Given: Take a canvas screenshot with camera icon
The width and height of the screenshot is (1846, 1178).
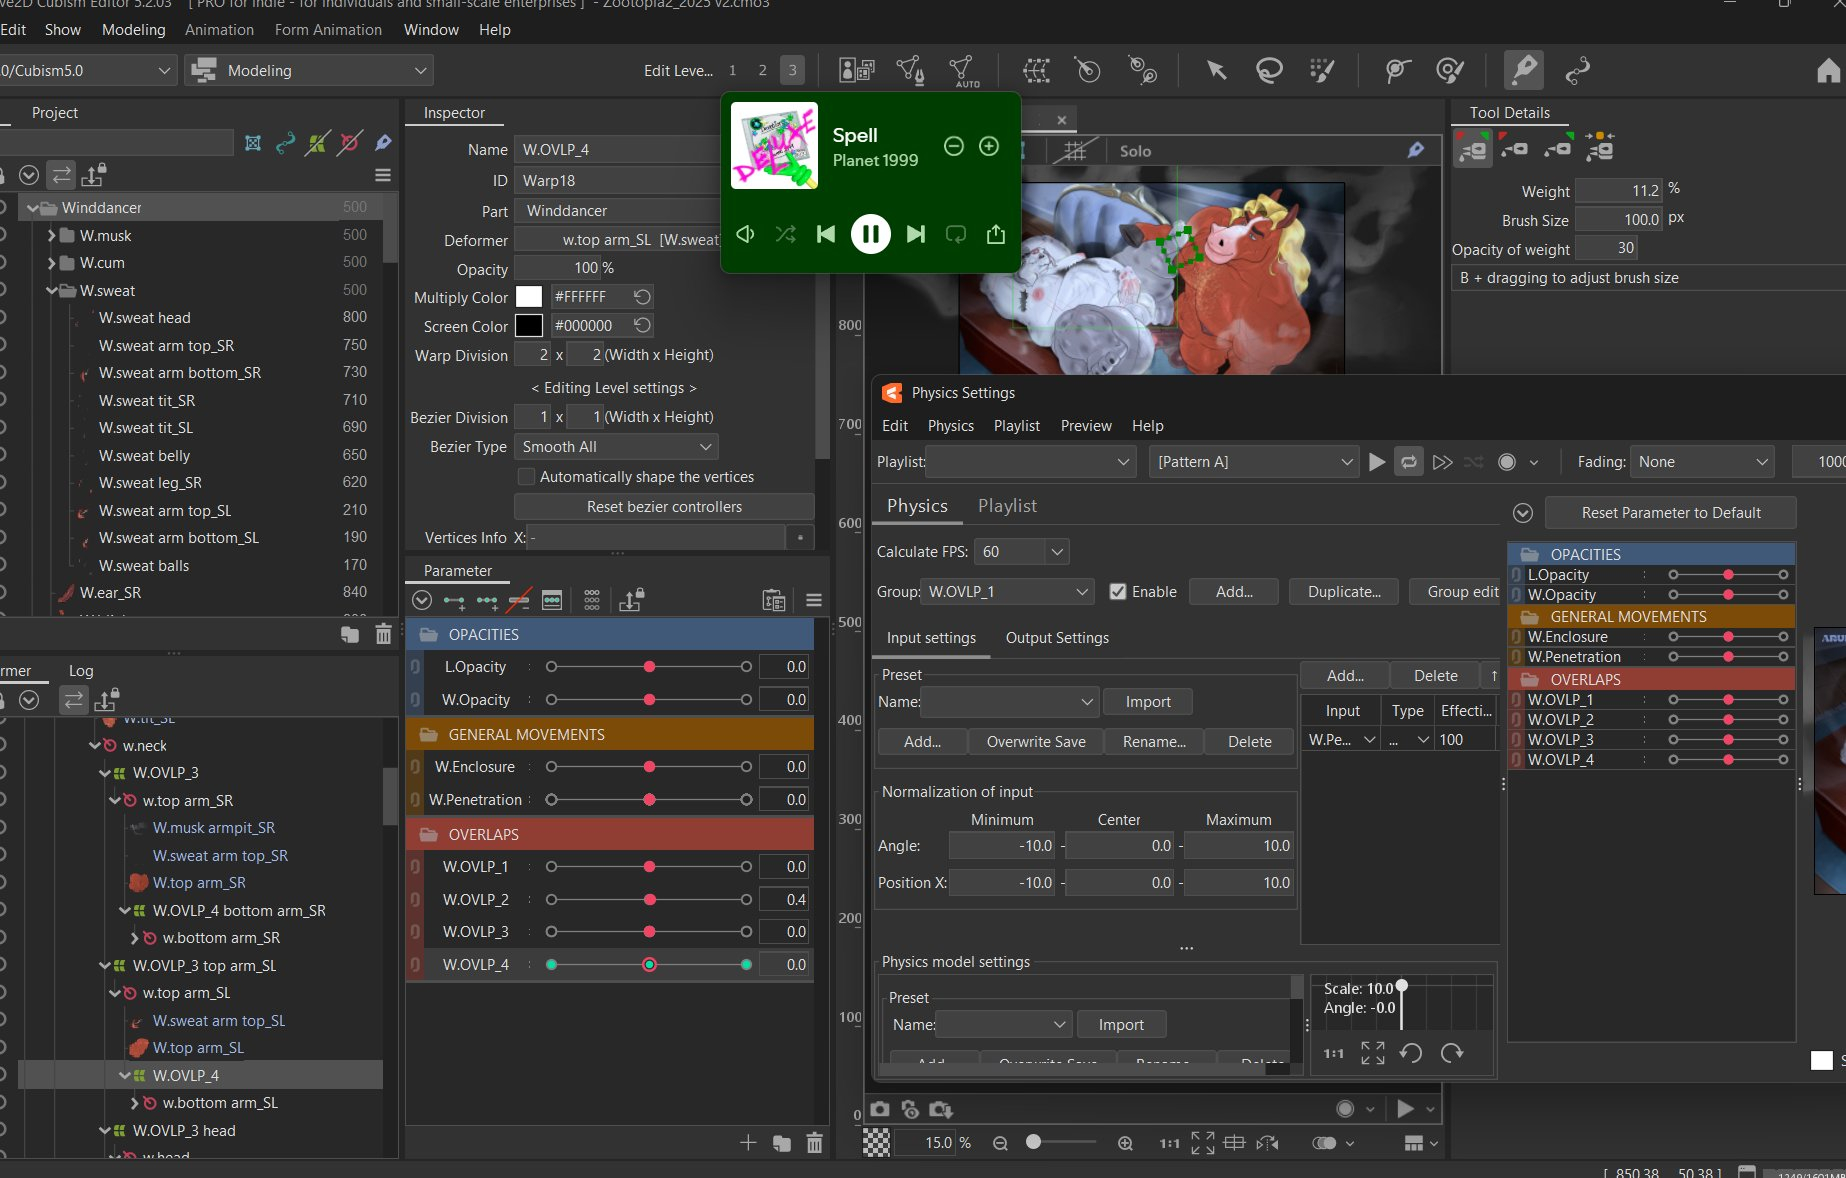Looking at the screenshot, I should (x=879, y=1109).
